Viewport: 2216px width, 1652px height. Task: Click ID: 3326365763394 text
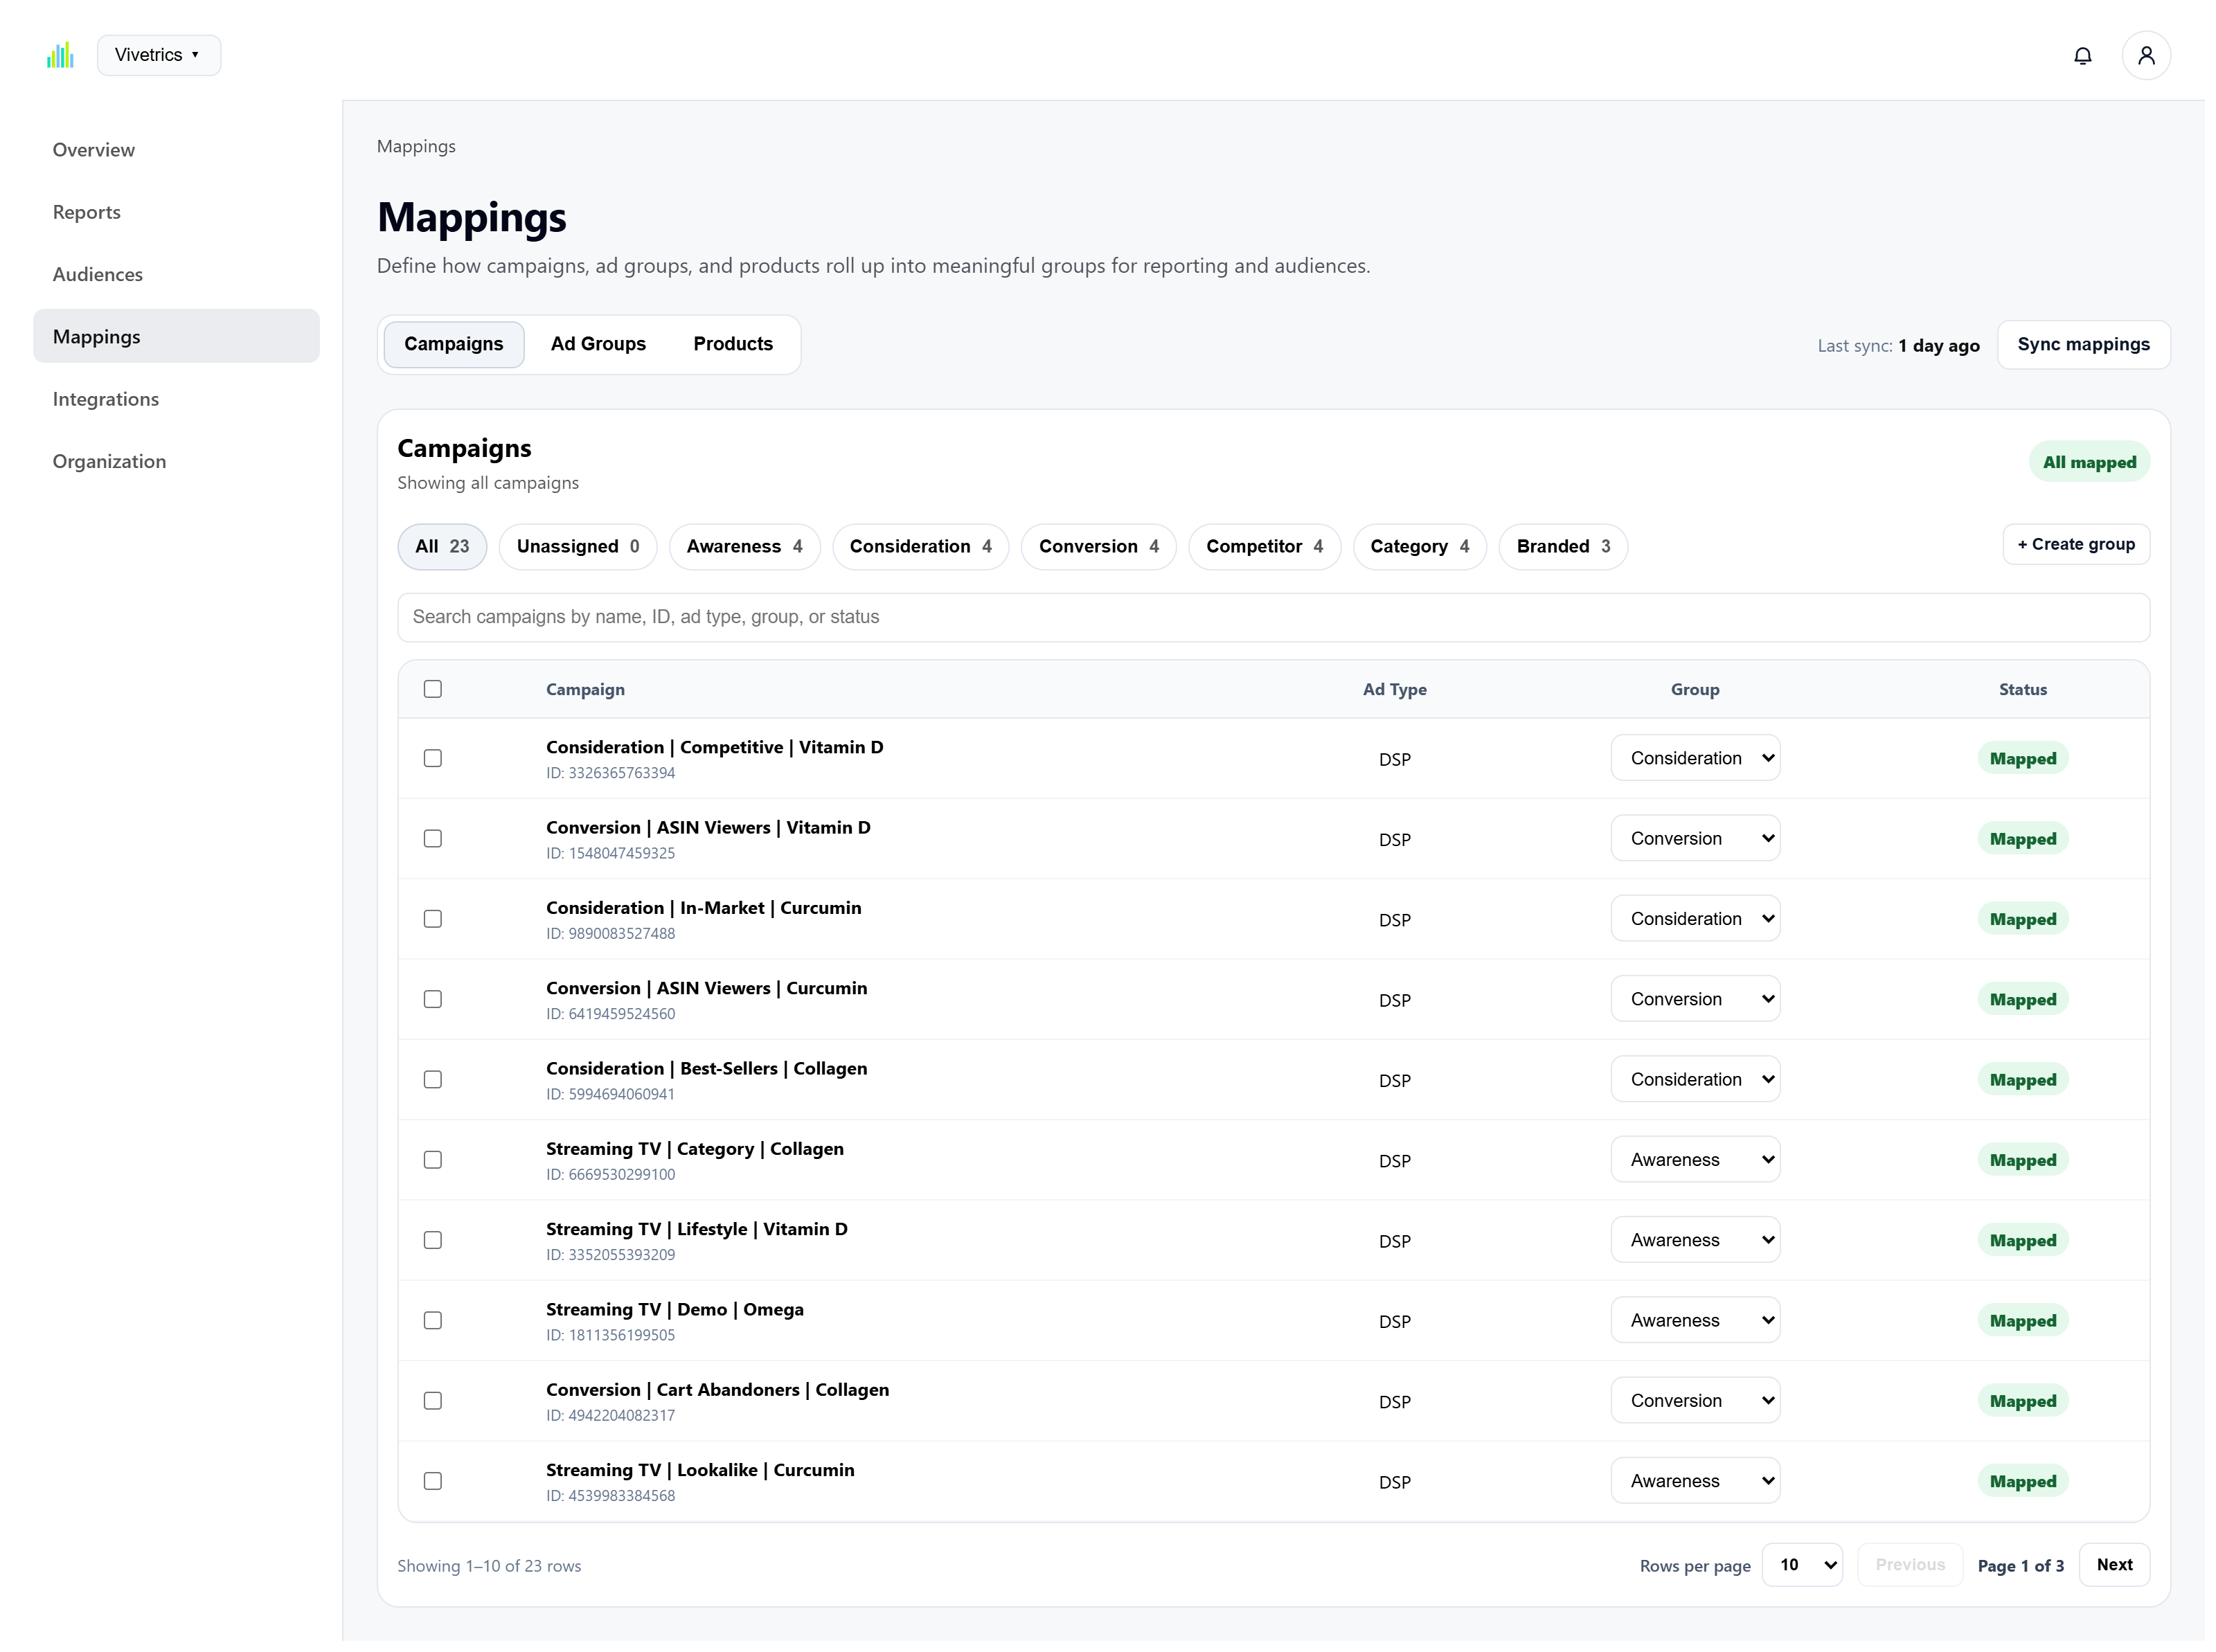point(610,773)
